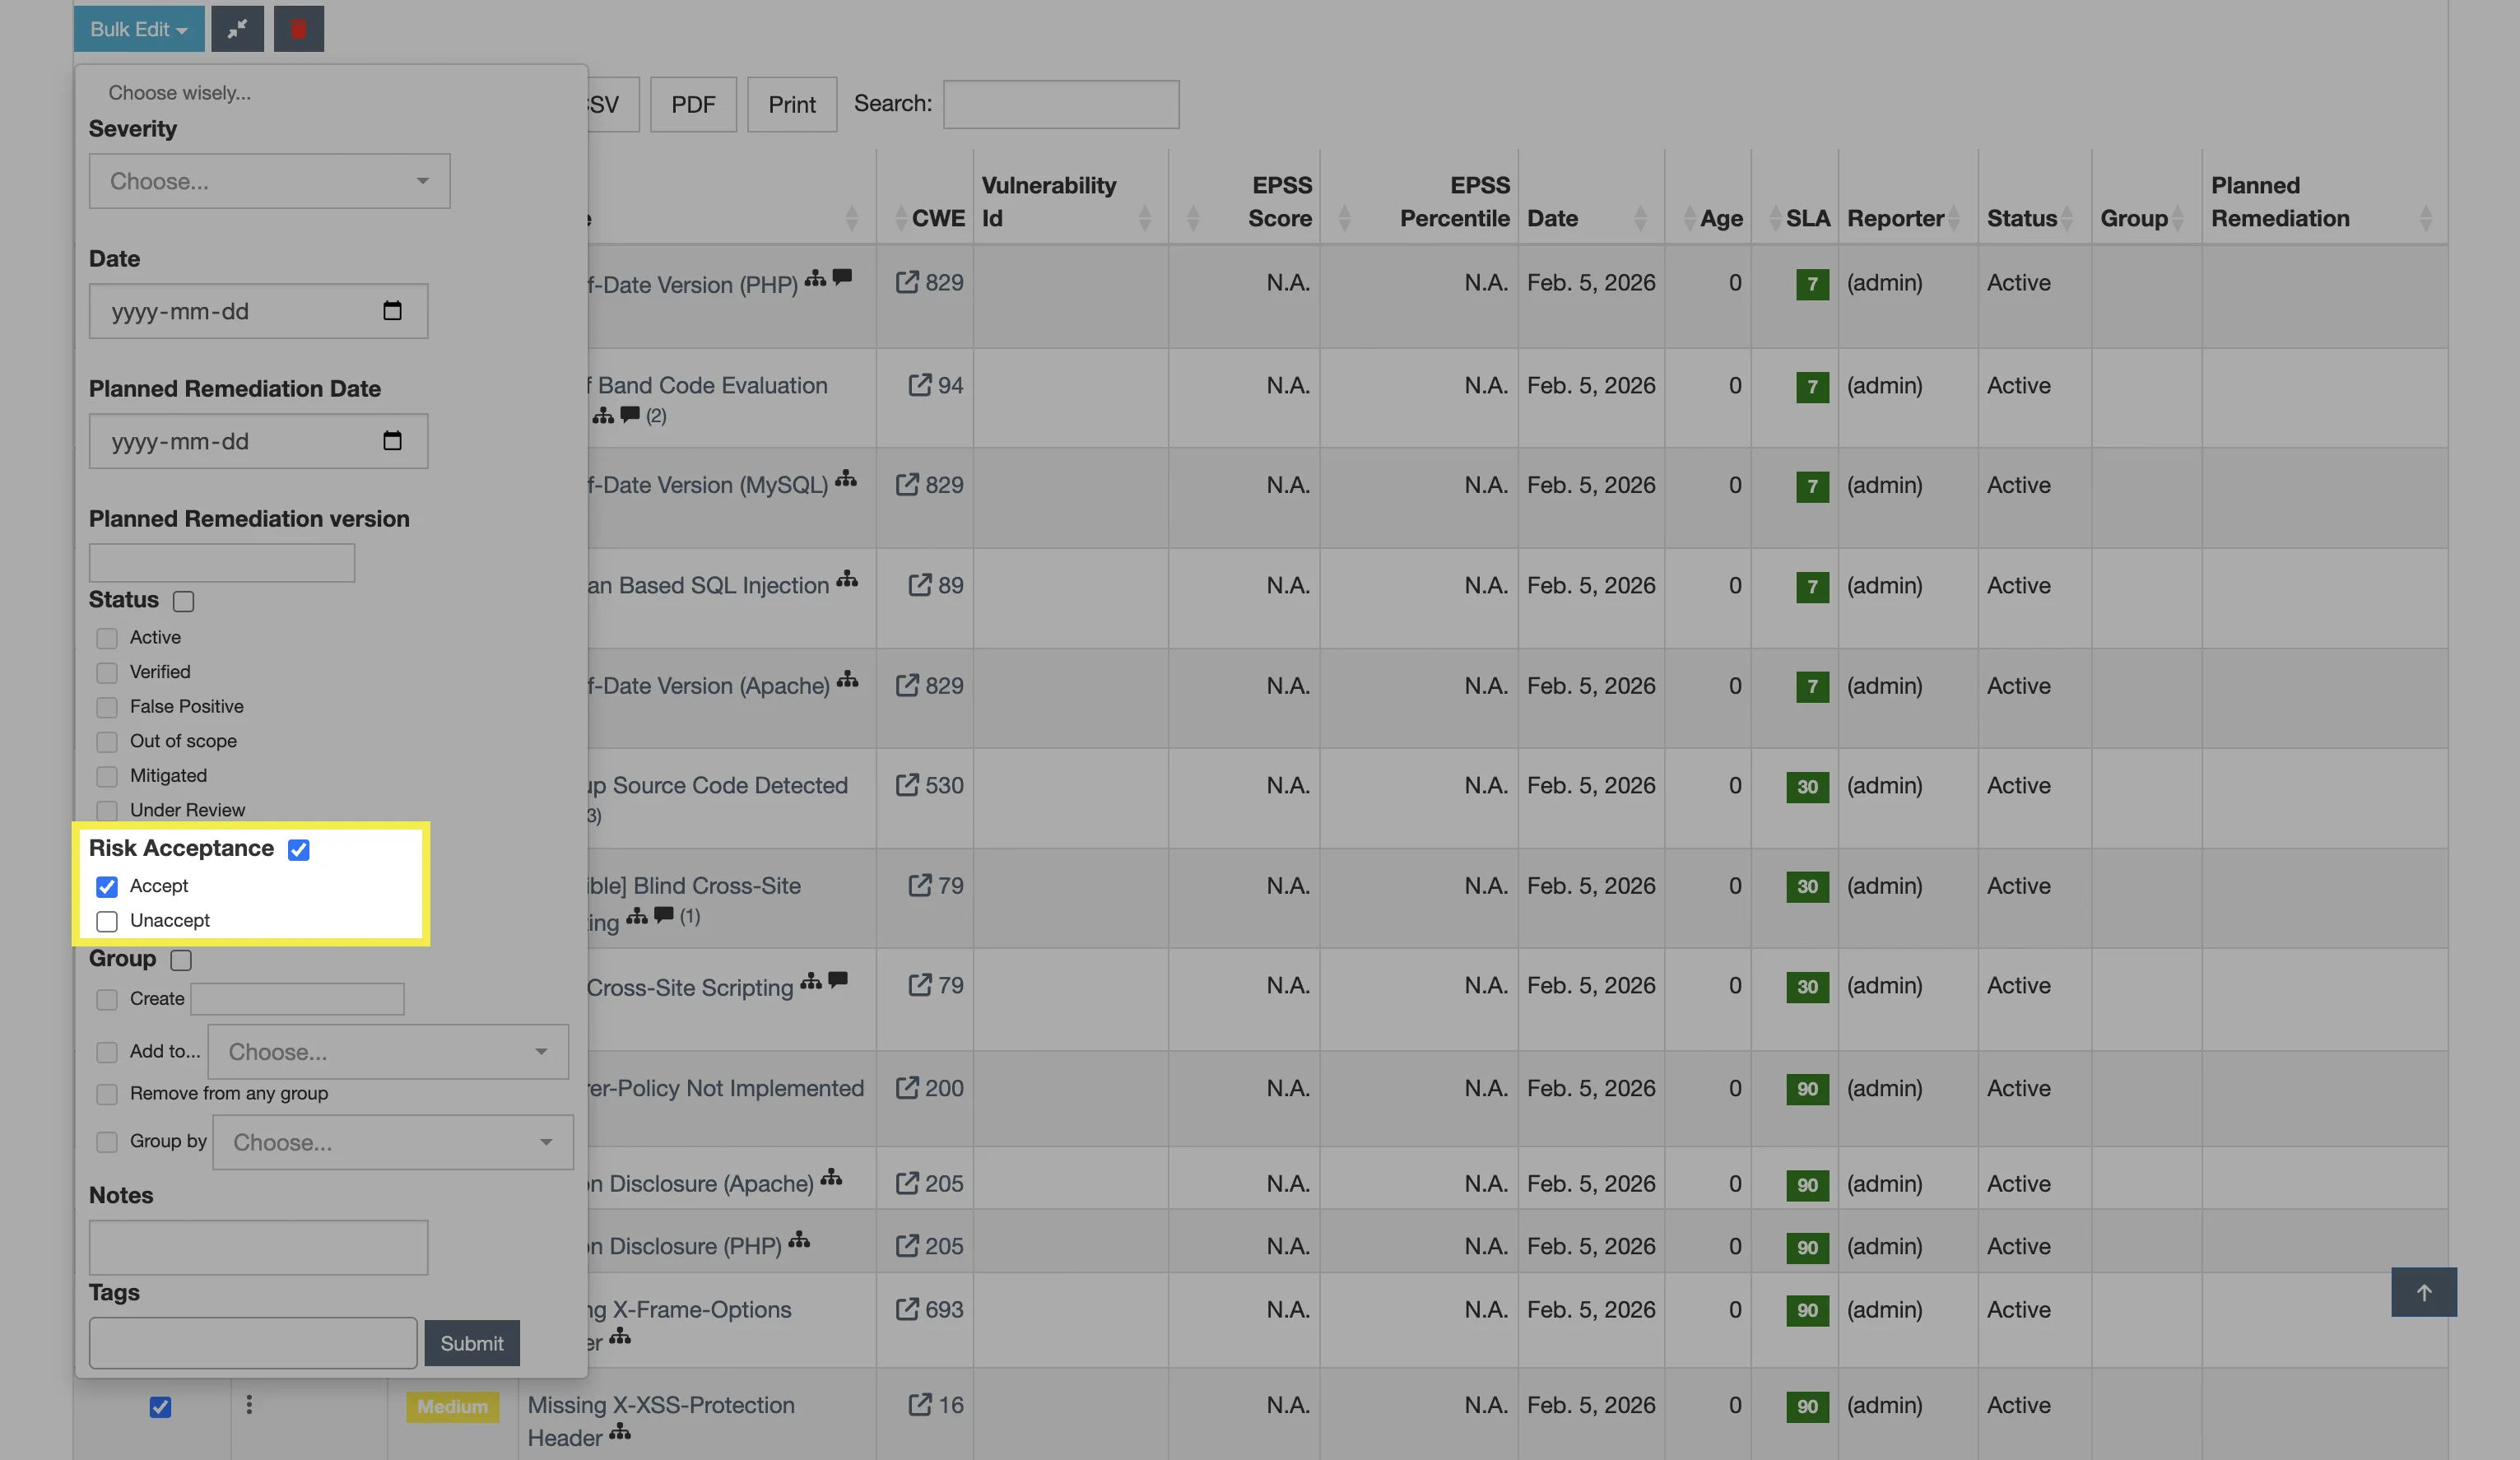Click three-dot menu on Missing X-XSS-Protection row

coord(249,1405)
